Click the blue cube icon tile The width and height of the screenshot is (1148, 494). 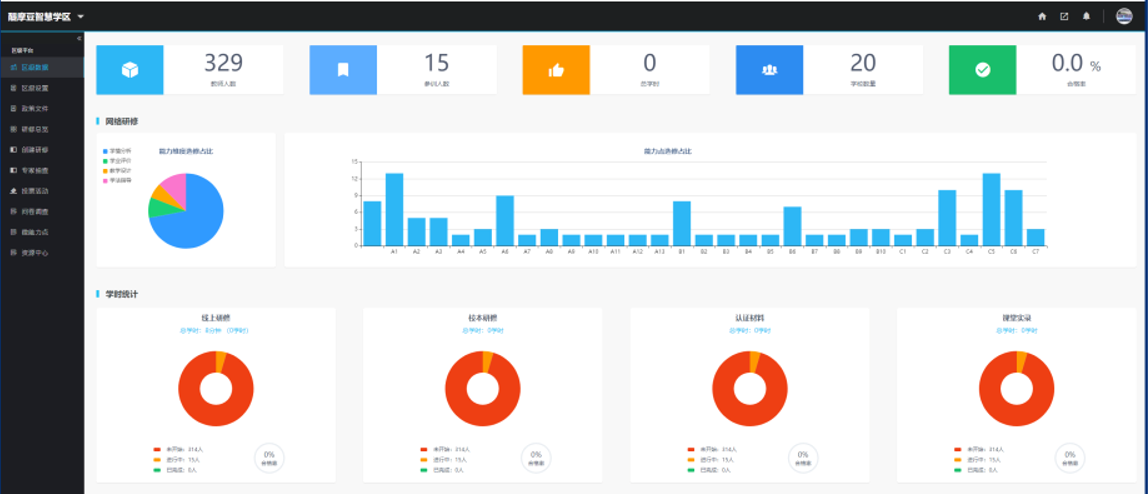(x=129, y=70)
